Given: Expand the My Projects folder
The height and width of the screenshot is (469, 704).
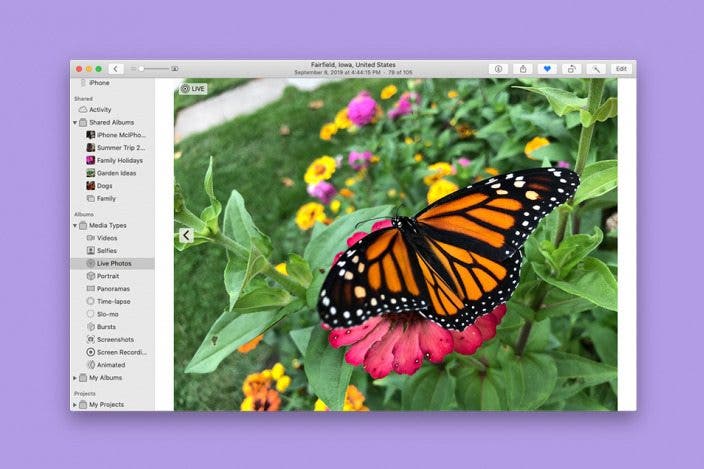Looking at the screenshot, I should click(75, 405).
